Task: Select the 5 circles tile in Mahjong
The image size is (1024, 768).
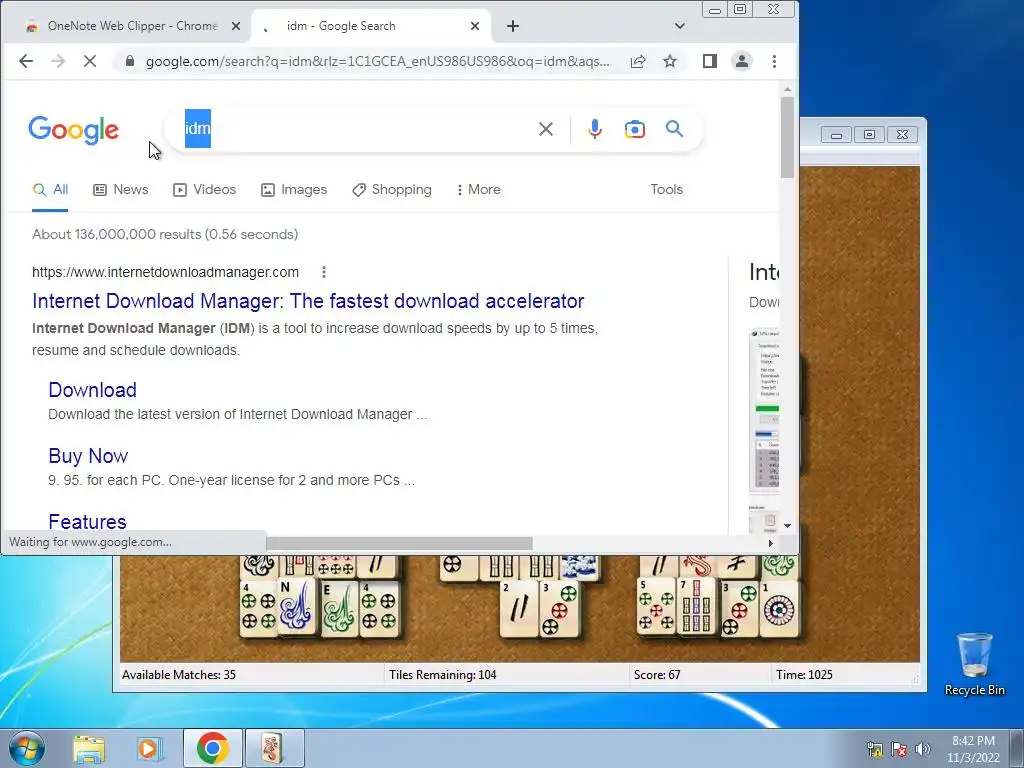Action: pos(656,606)
